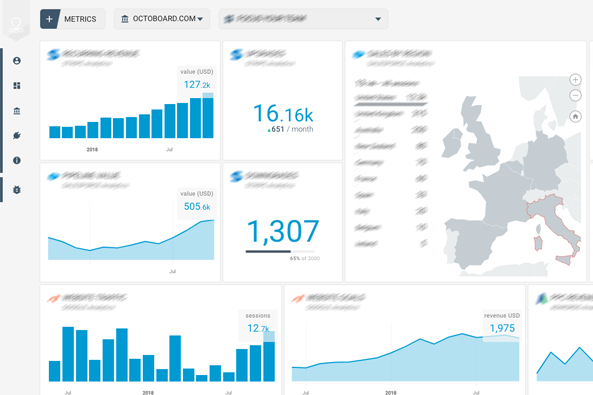Zoom out on the map widget
593x395 pixels.
click(575, 95)
